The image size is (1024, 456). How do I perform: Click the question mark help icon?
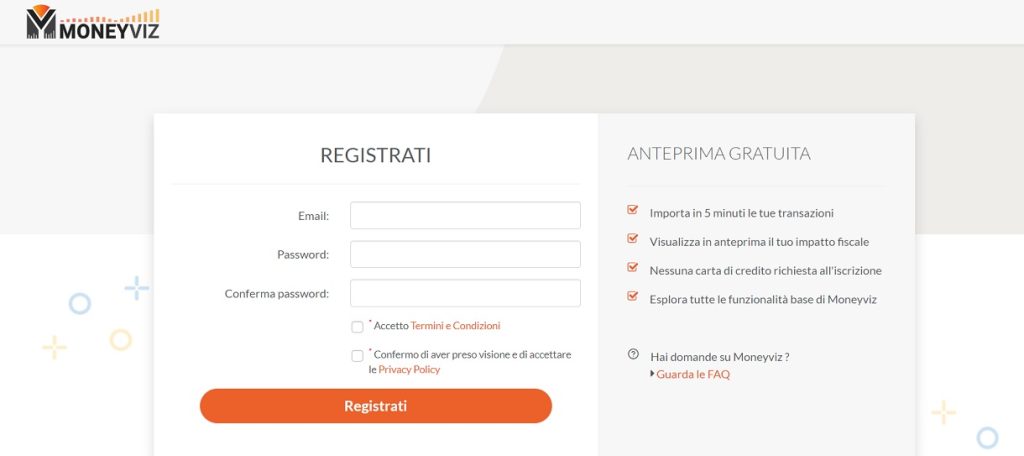pos(633,354)
